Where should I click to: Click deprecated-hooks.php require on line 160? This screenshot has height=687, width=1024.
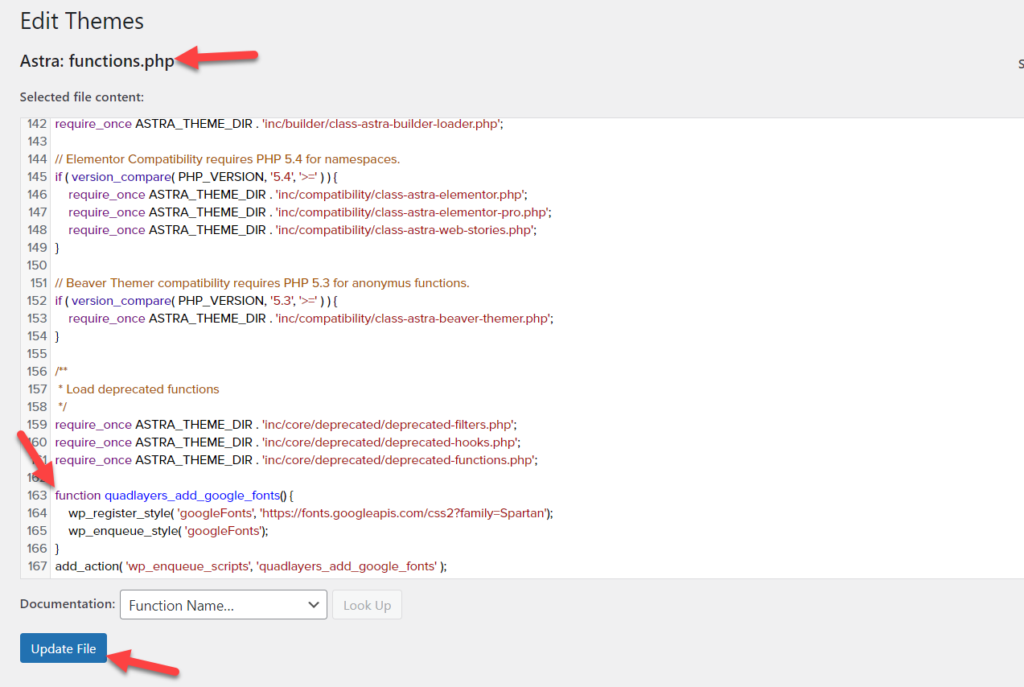(288, 441)
